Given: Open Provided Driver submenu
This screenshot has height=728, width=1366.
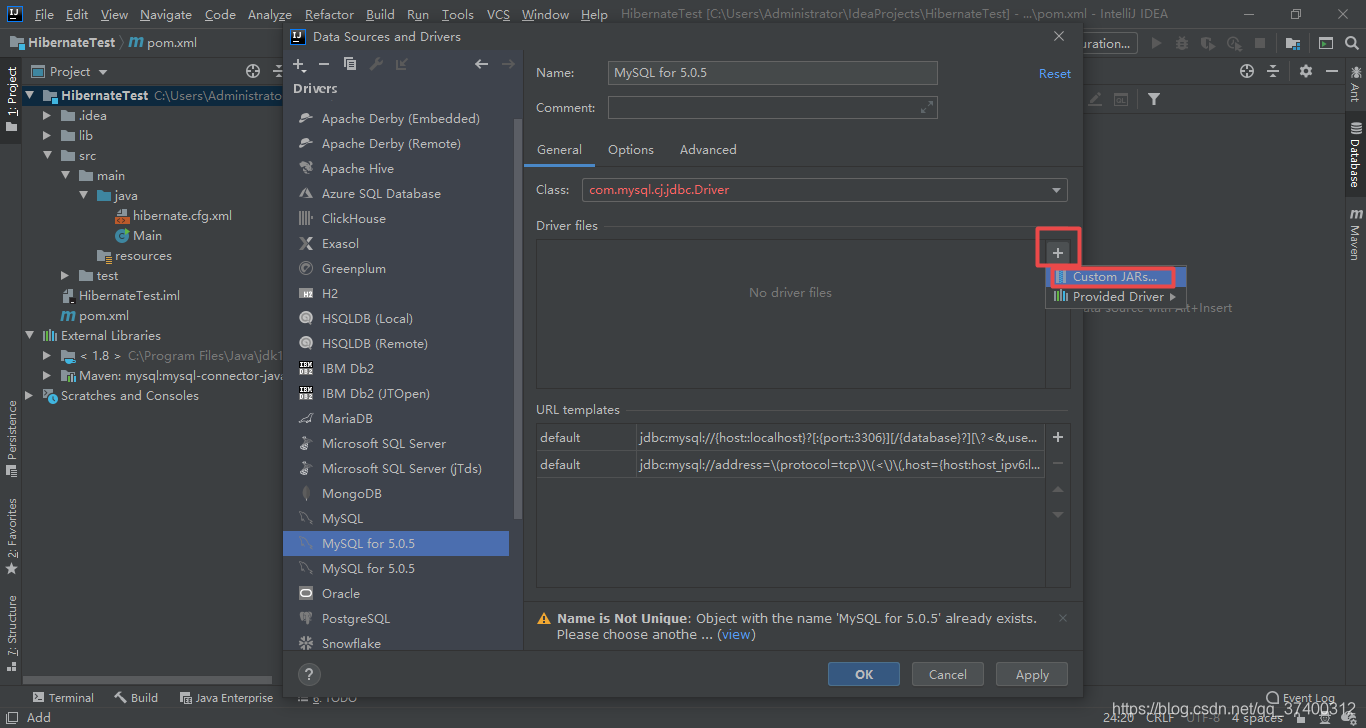Looking at the screenshot, I should [x=1116, y=297].
